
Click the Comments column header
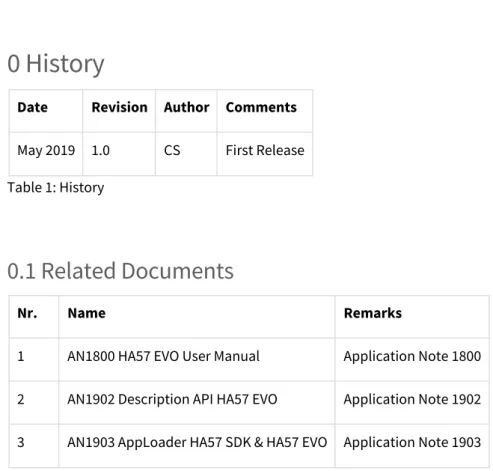[x=261, y=107]
